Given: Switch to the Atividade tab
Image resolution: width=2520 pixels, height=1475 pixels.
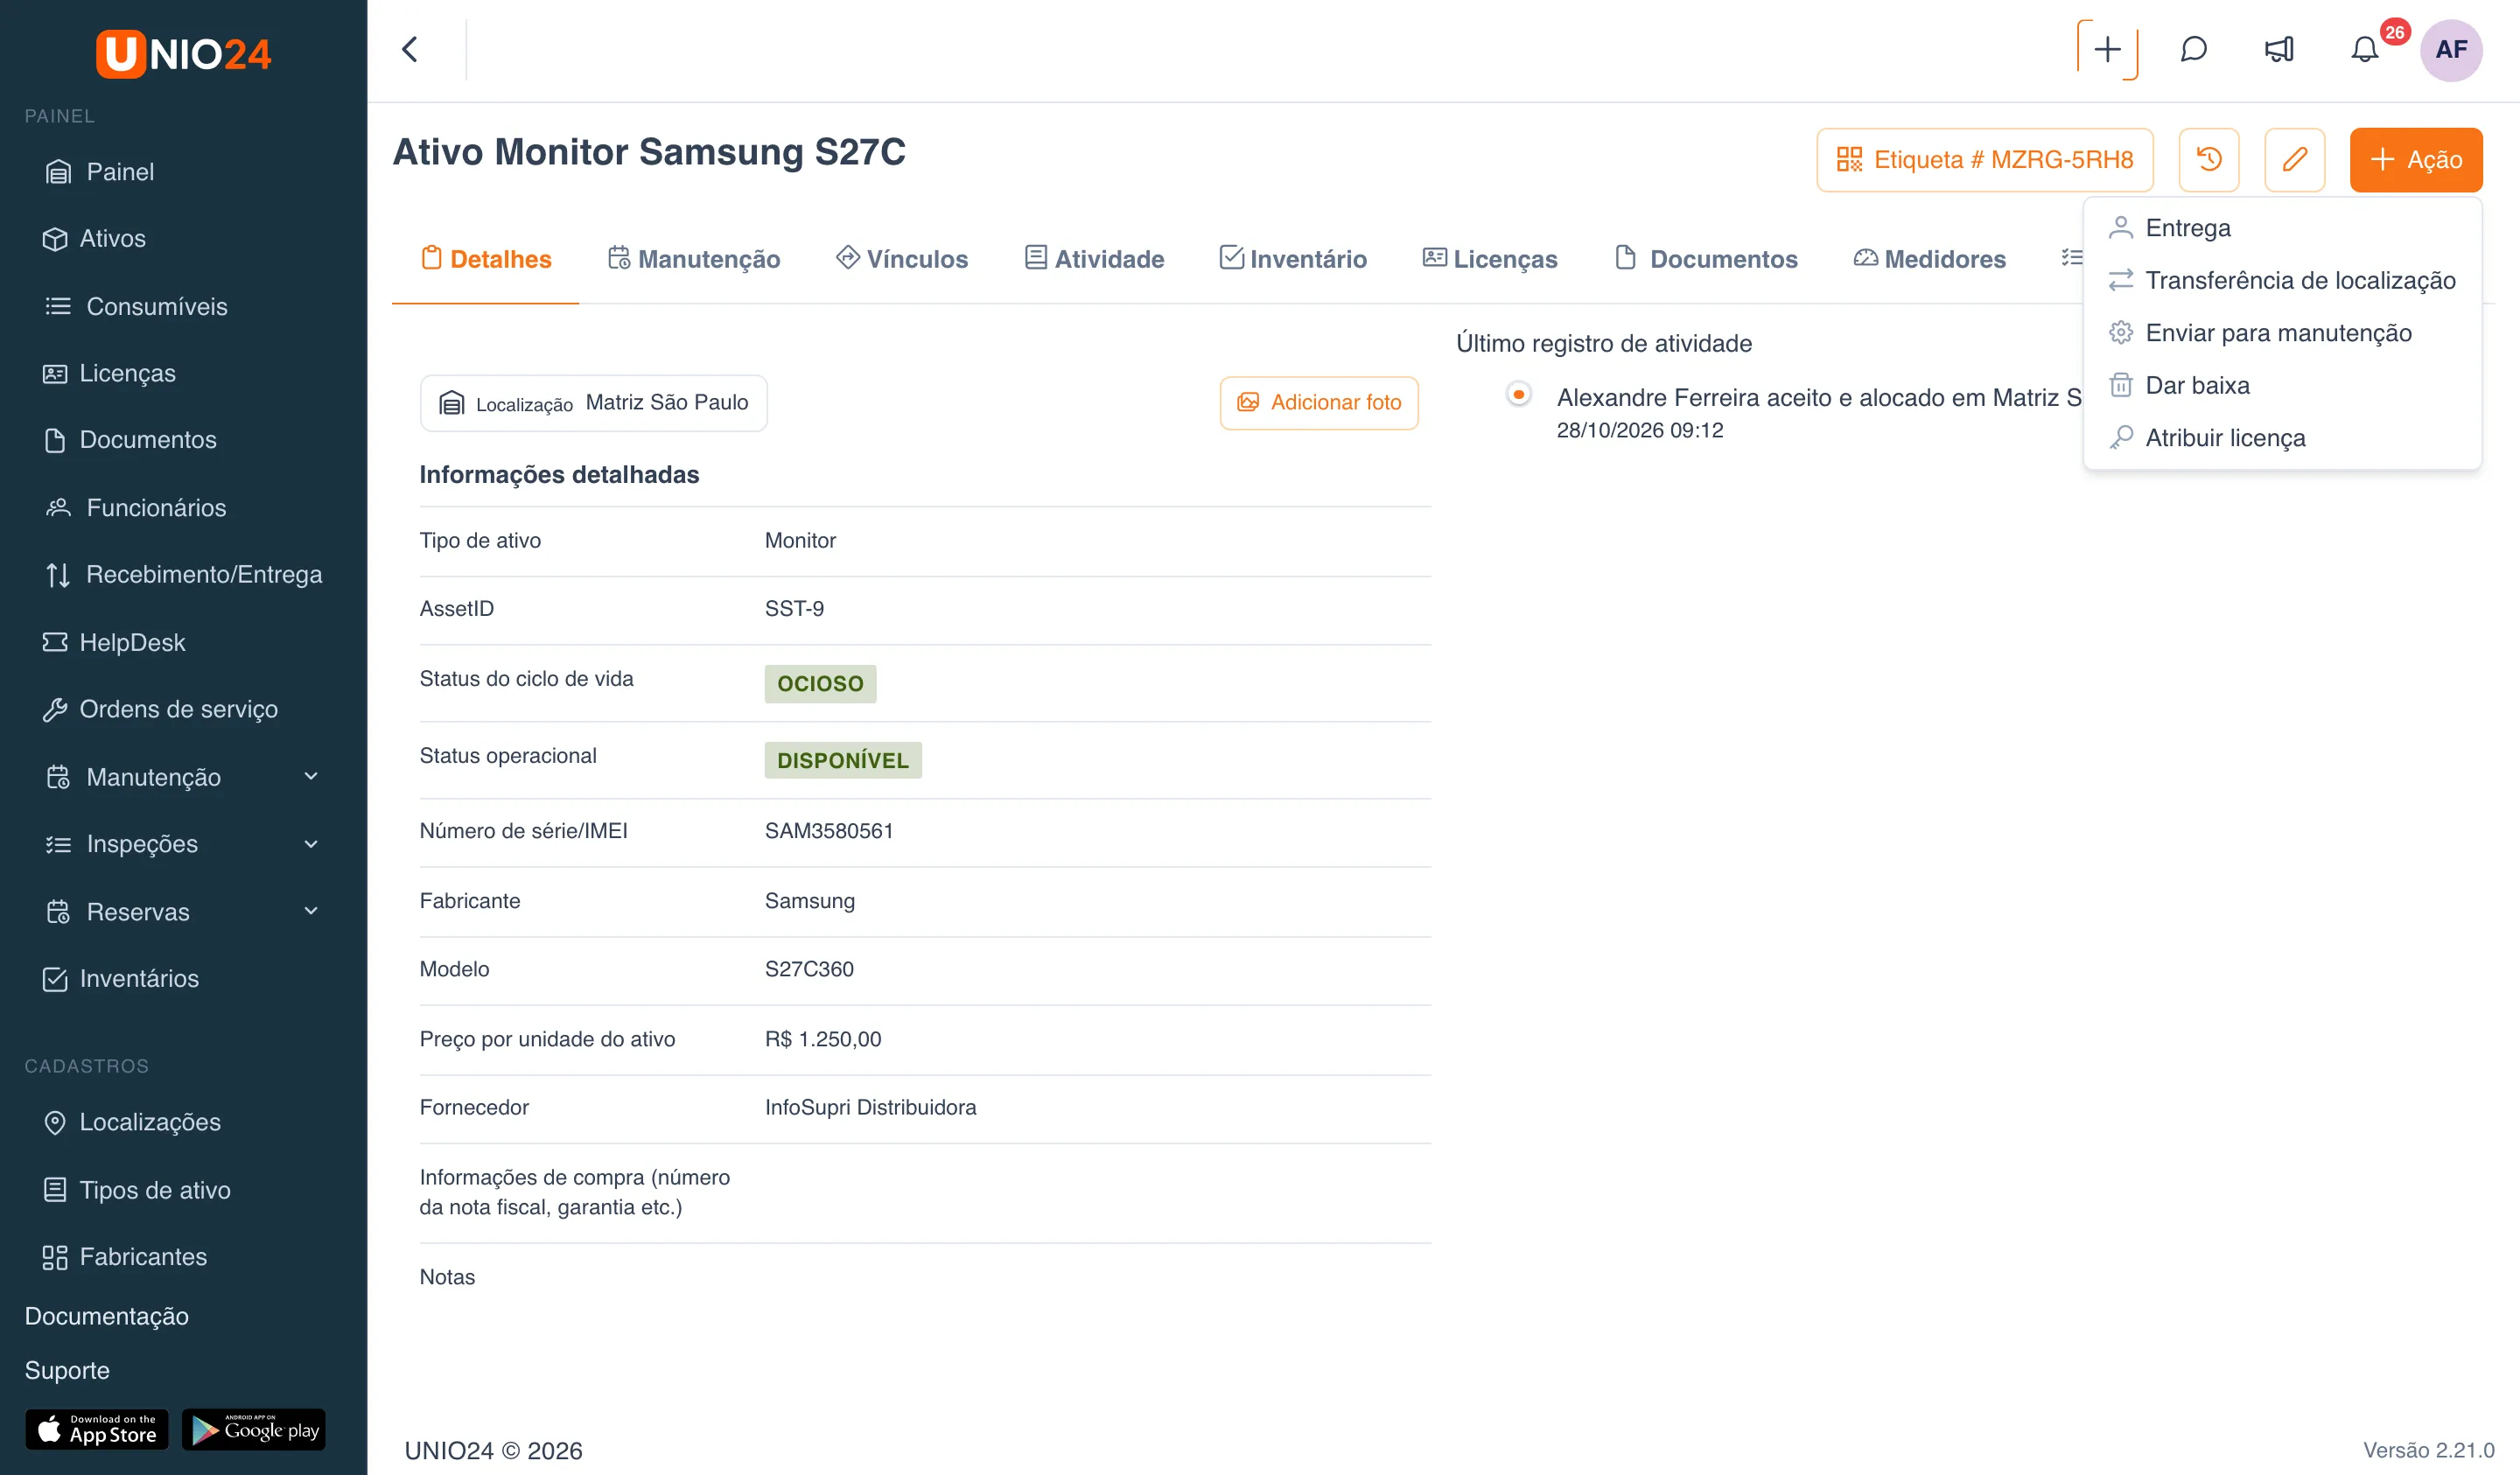Looking at the screenshot, I should coord(1095,258).
